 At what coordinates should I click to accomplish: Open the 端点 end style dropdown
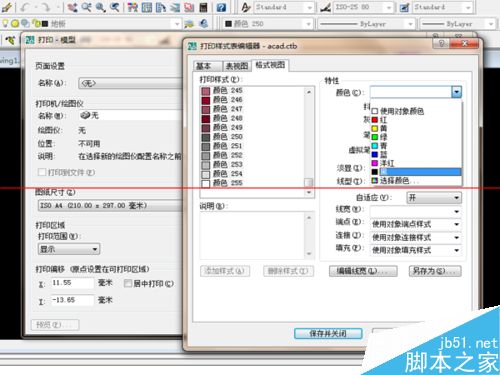pos(416,224)
